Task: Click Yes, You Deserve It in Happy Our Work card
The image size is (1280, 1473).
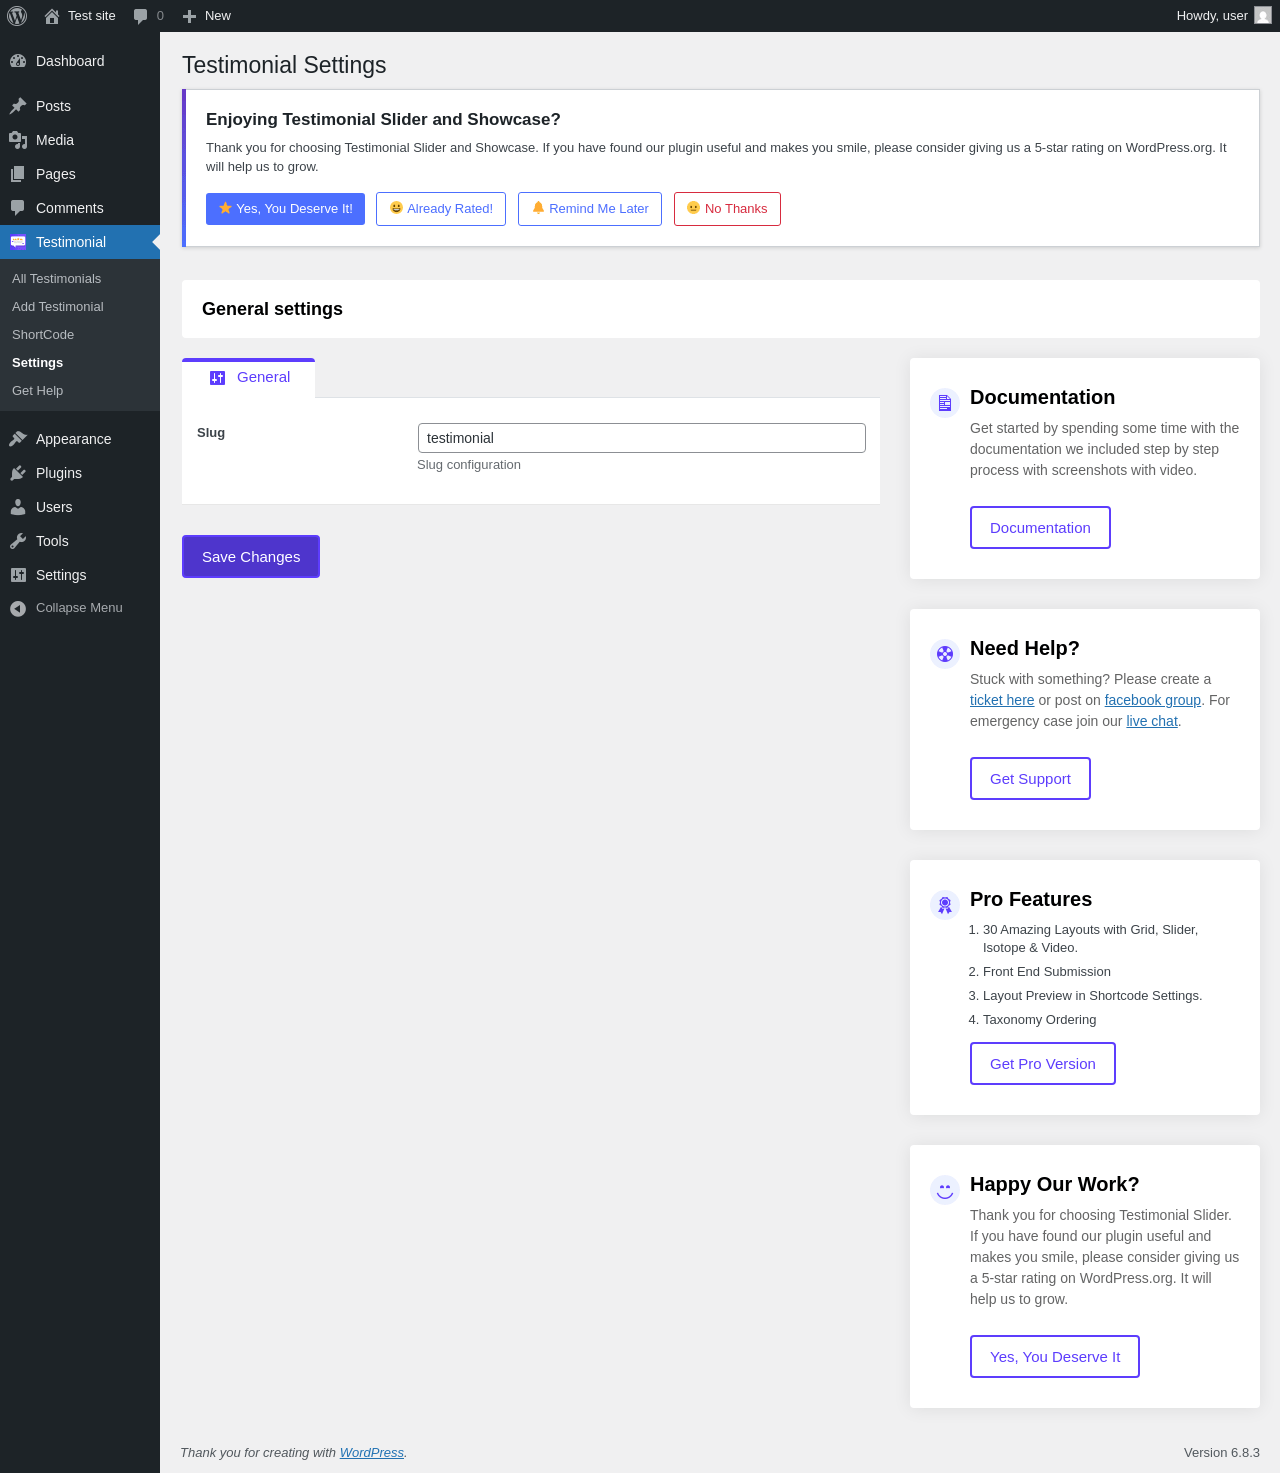Action: click(1055, 1356)
